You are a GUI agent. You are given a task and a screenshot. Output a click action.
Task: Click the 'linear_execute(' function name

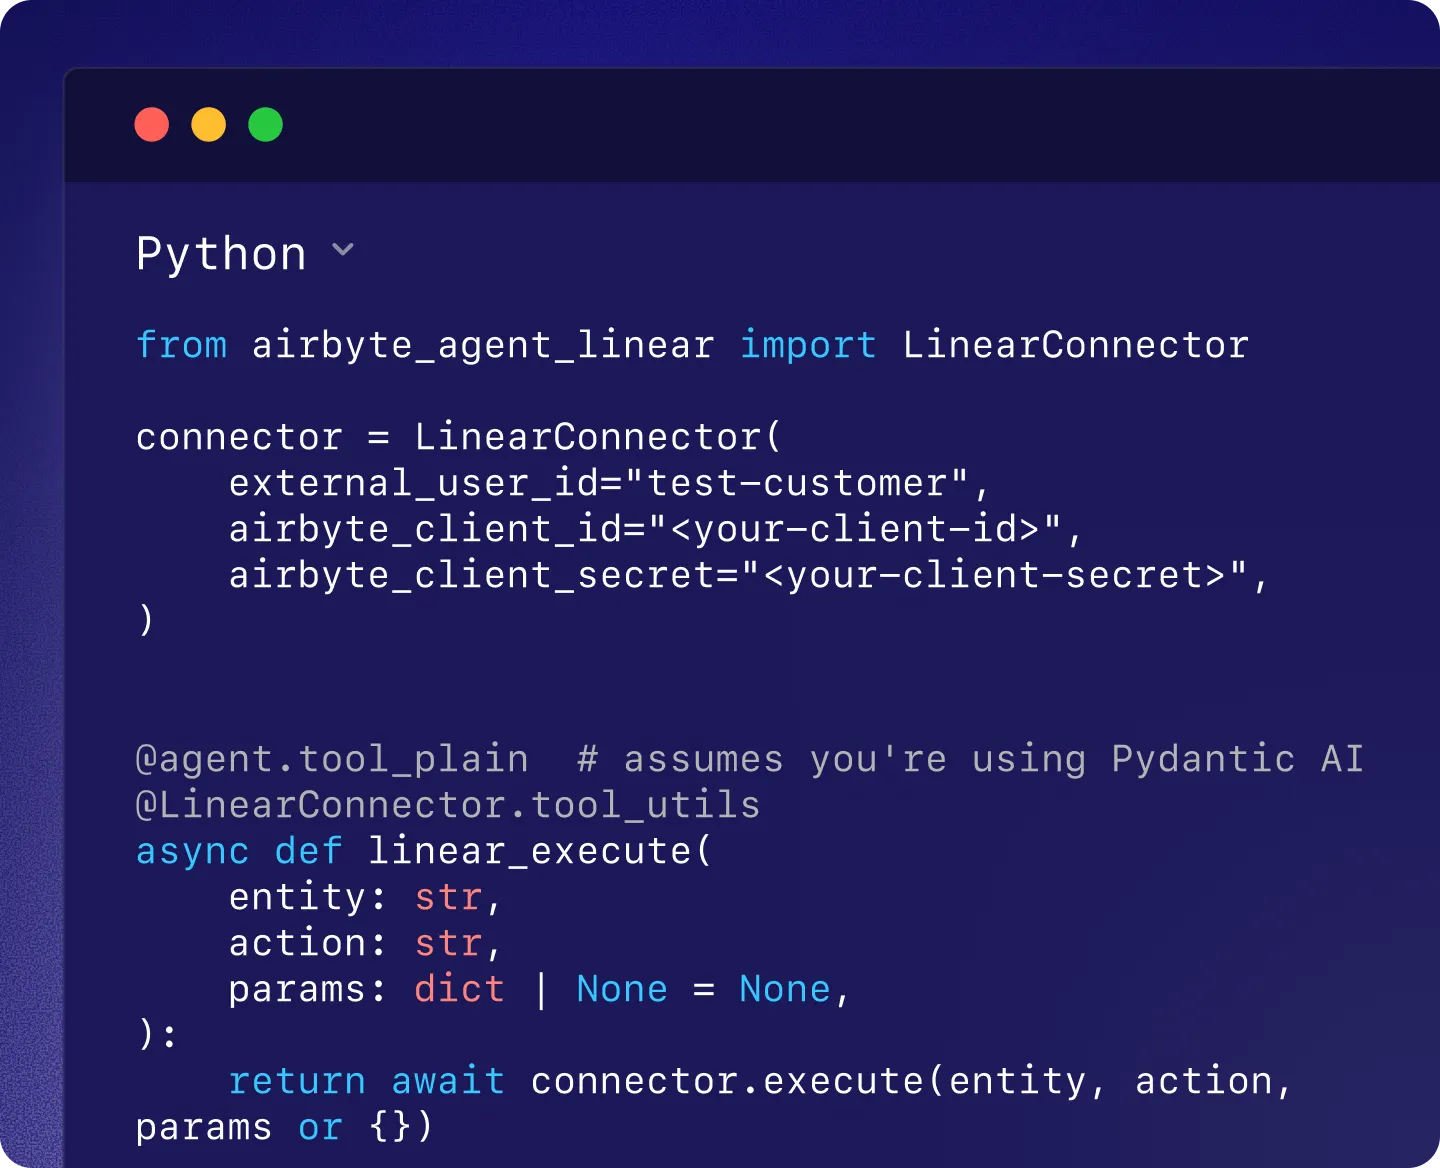click(x=540, y=851)
